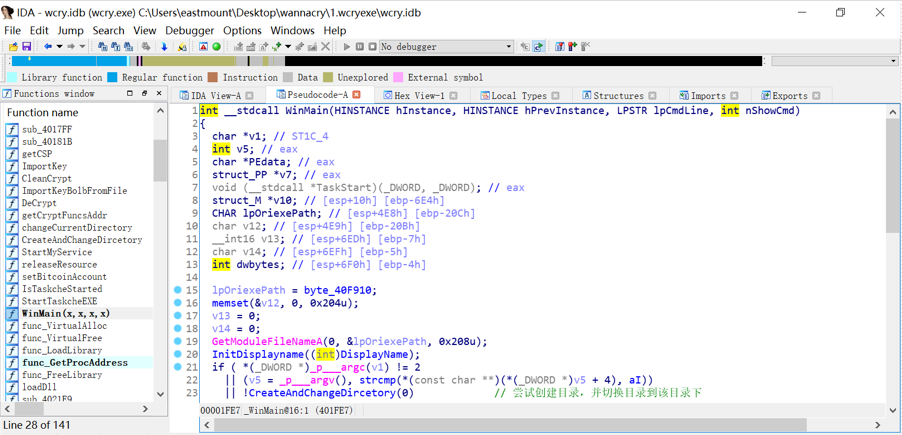Click the Function name column header
The width and height of the screenshot is (902, 435).
tap(77, 112)
